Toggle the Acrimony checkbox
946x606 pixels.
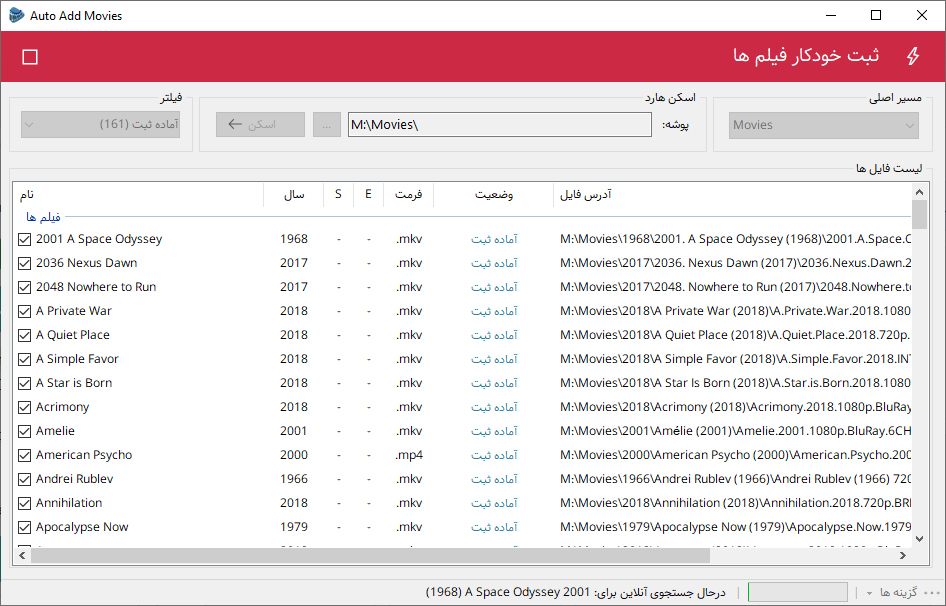click(x=24, y=407)
